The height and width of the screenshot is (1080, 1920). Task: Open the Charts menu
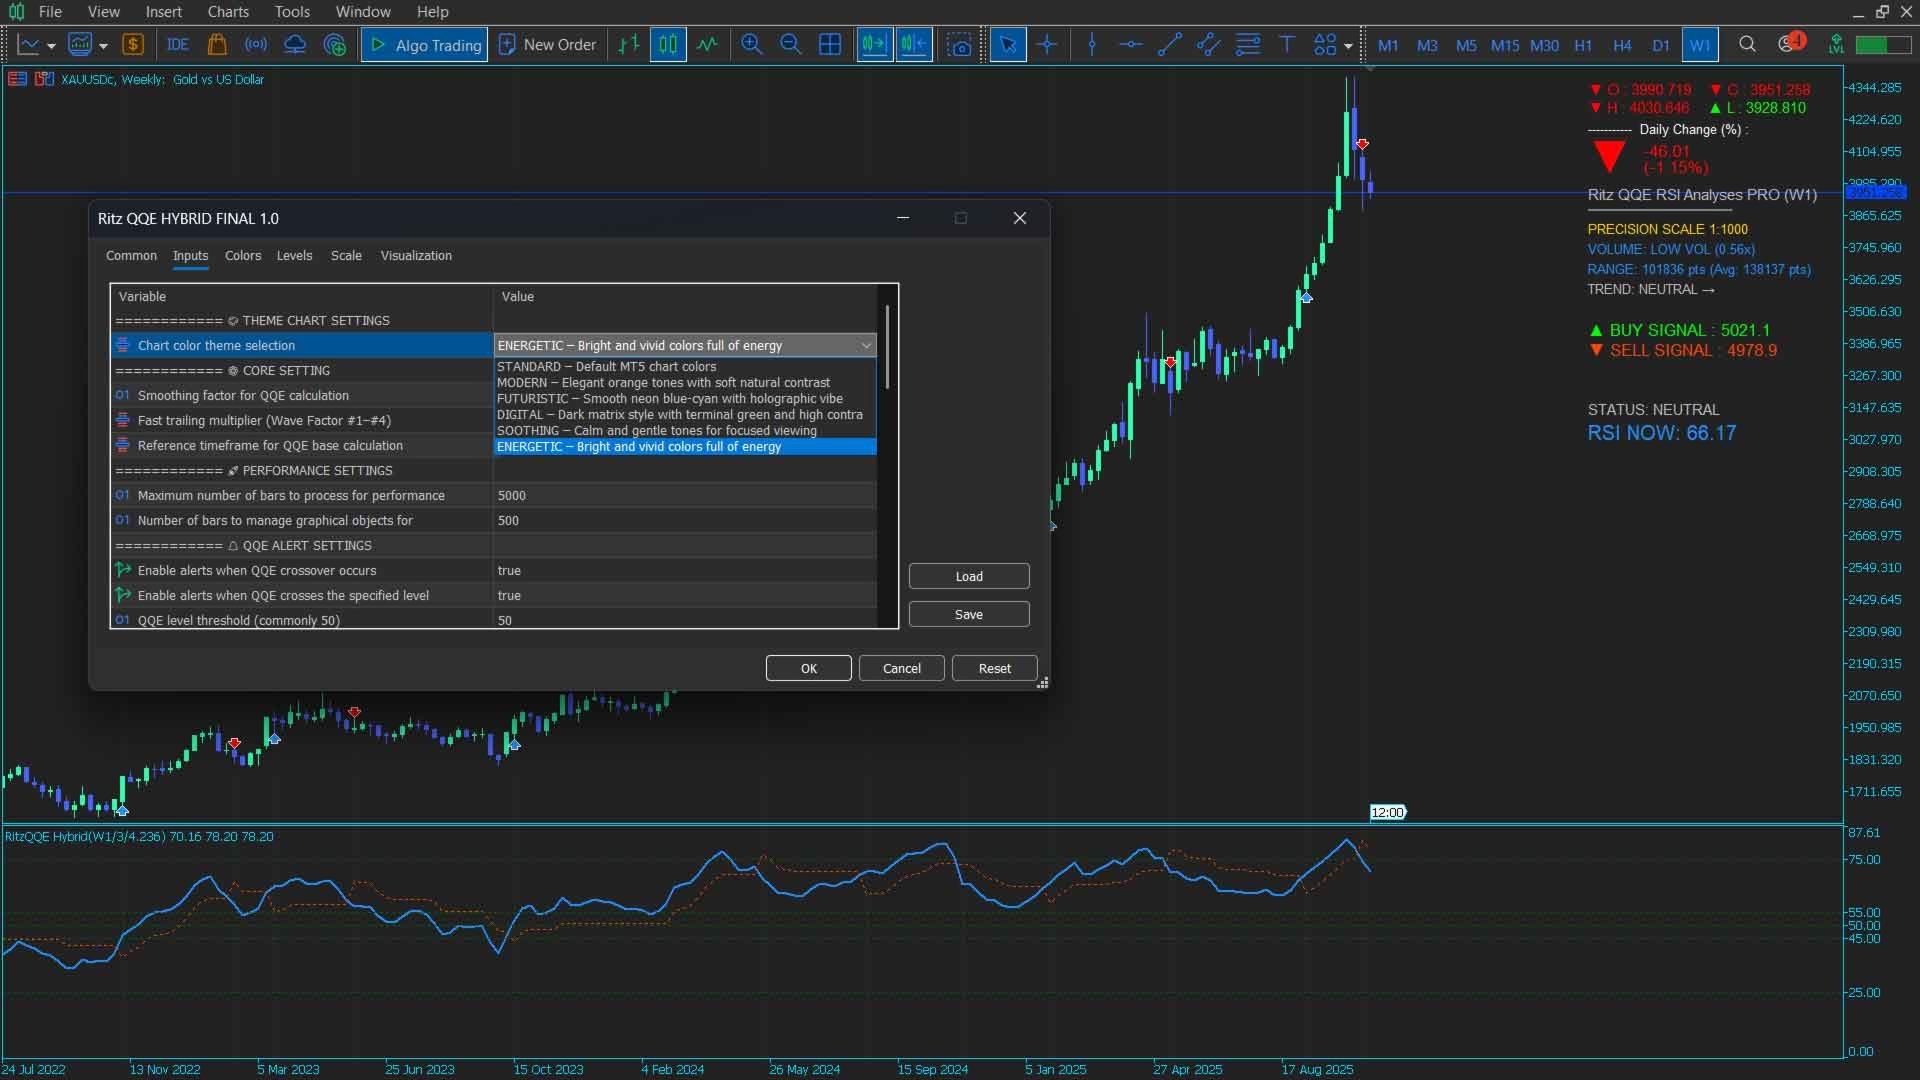tap(228, 12)
